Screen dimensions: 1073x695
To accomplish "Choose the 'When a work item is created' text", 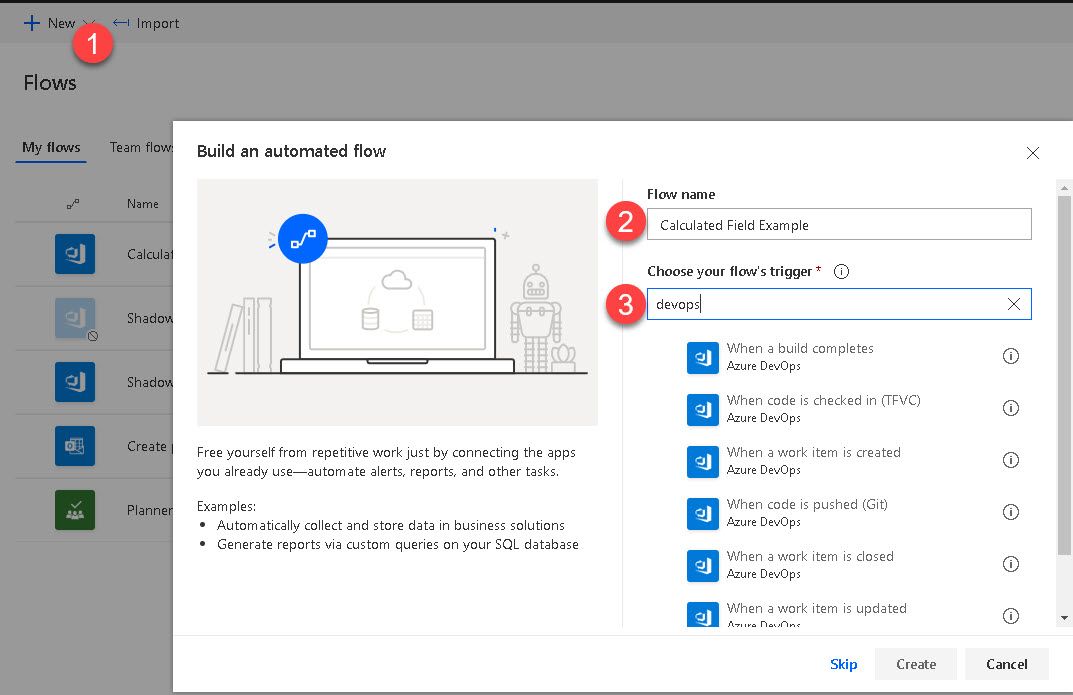I will click(x=814, y=452).
